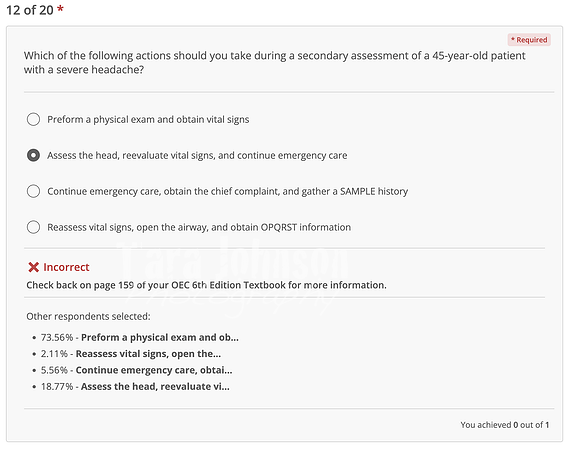Click the '12 of 20' question counter
Viewport: 572px width, 450px height.
tap(30, 10)
